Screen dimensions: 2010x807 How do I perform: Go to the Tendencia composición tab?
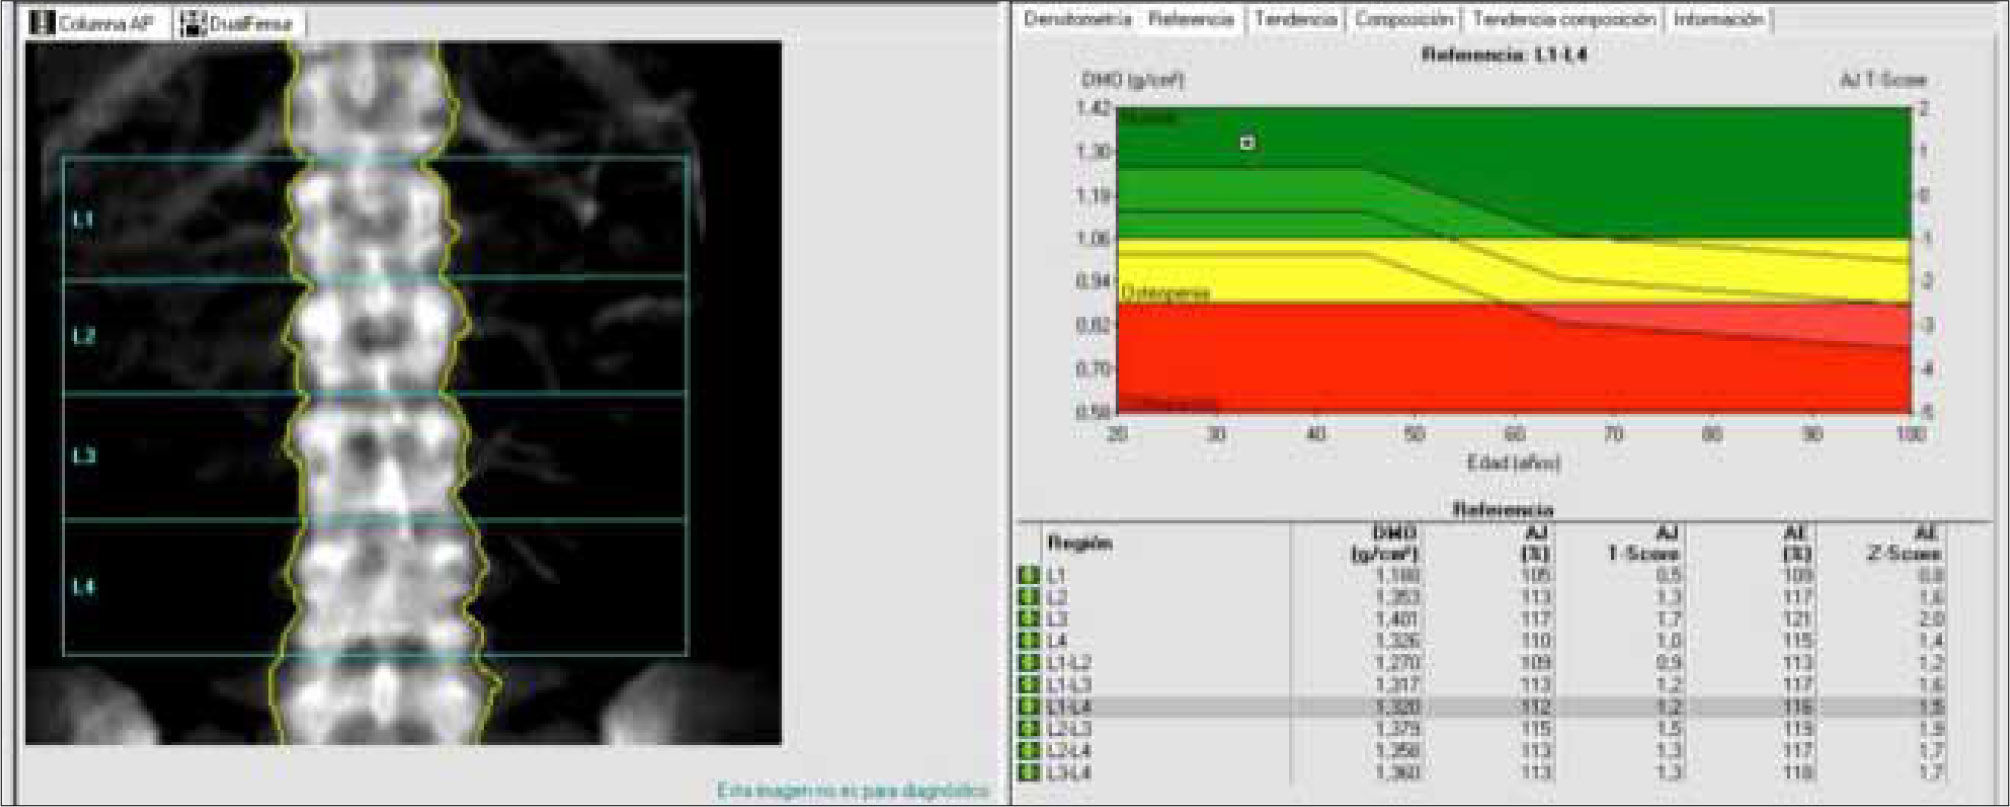(1563, 20)
